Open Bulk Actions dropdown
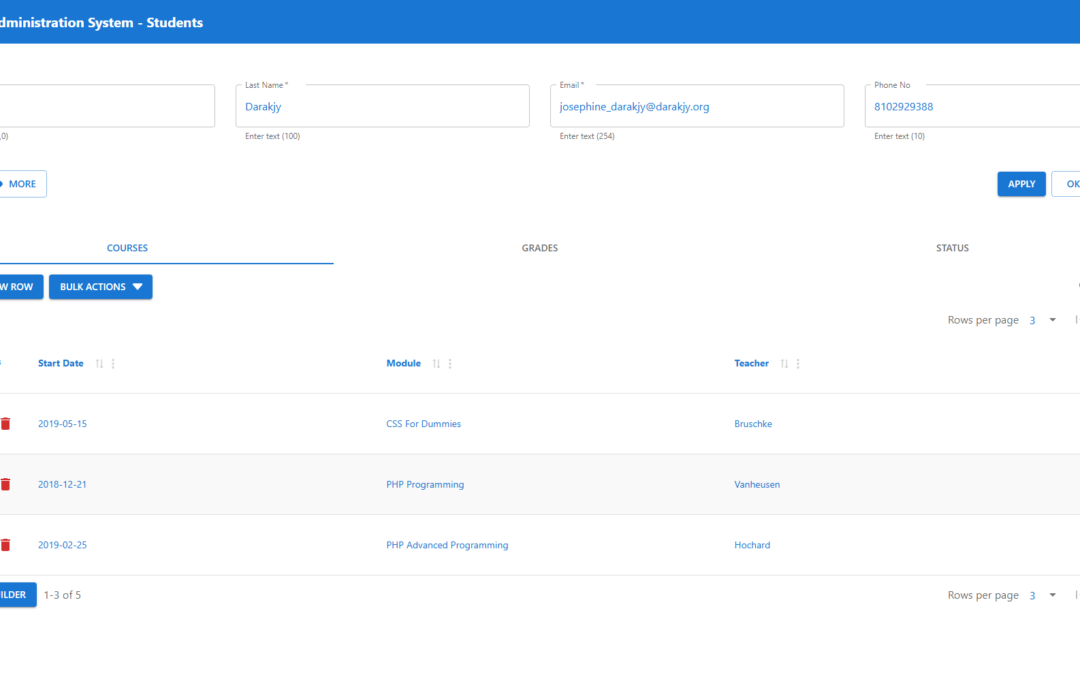The image size is (1080, 675). point(101,287)
